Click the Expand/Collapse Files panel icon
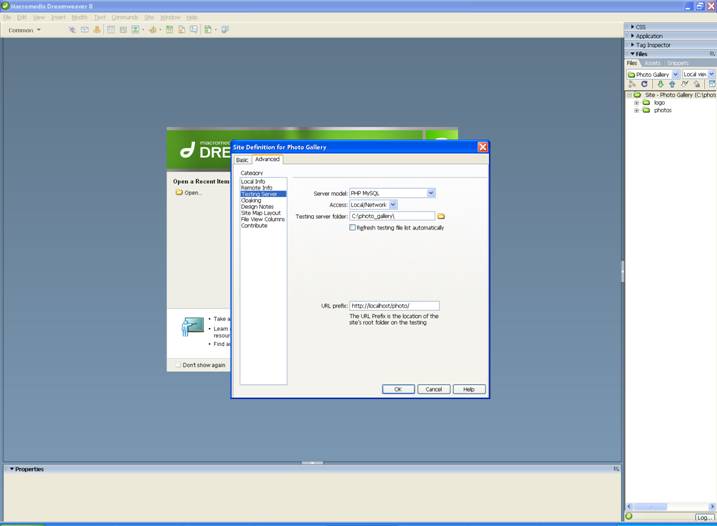The height and width of the screenshot is (526, 717). [712, 84]
